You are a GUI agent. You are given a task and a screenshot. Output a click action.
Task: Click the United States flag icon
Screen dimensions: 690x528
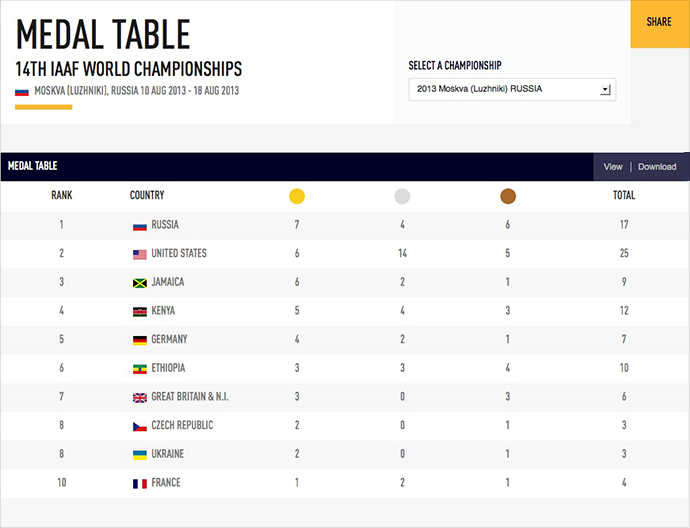click(140, 254)
